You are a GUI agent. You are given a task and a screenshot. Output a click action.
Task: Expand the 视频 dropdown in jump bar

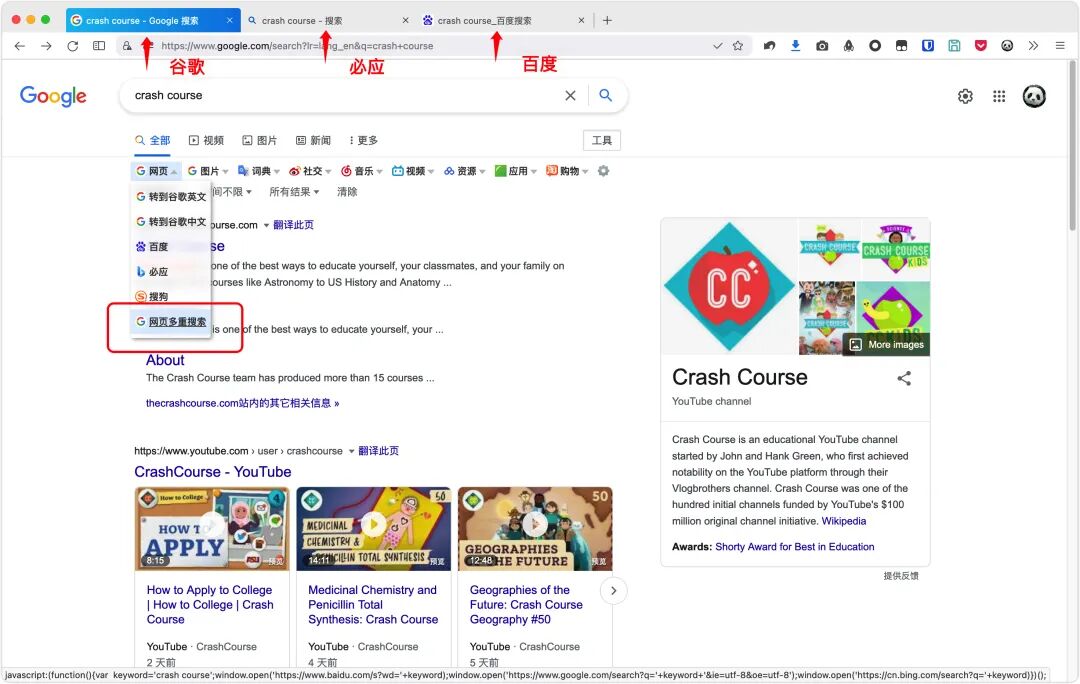(x=413, y=171)
